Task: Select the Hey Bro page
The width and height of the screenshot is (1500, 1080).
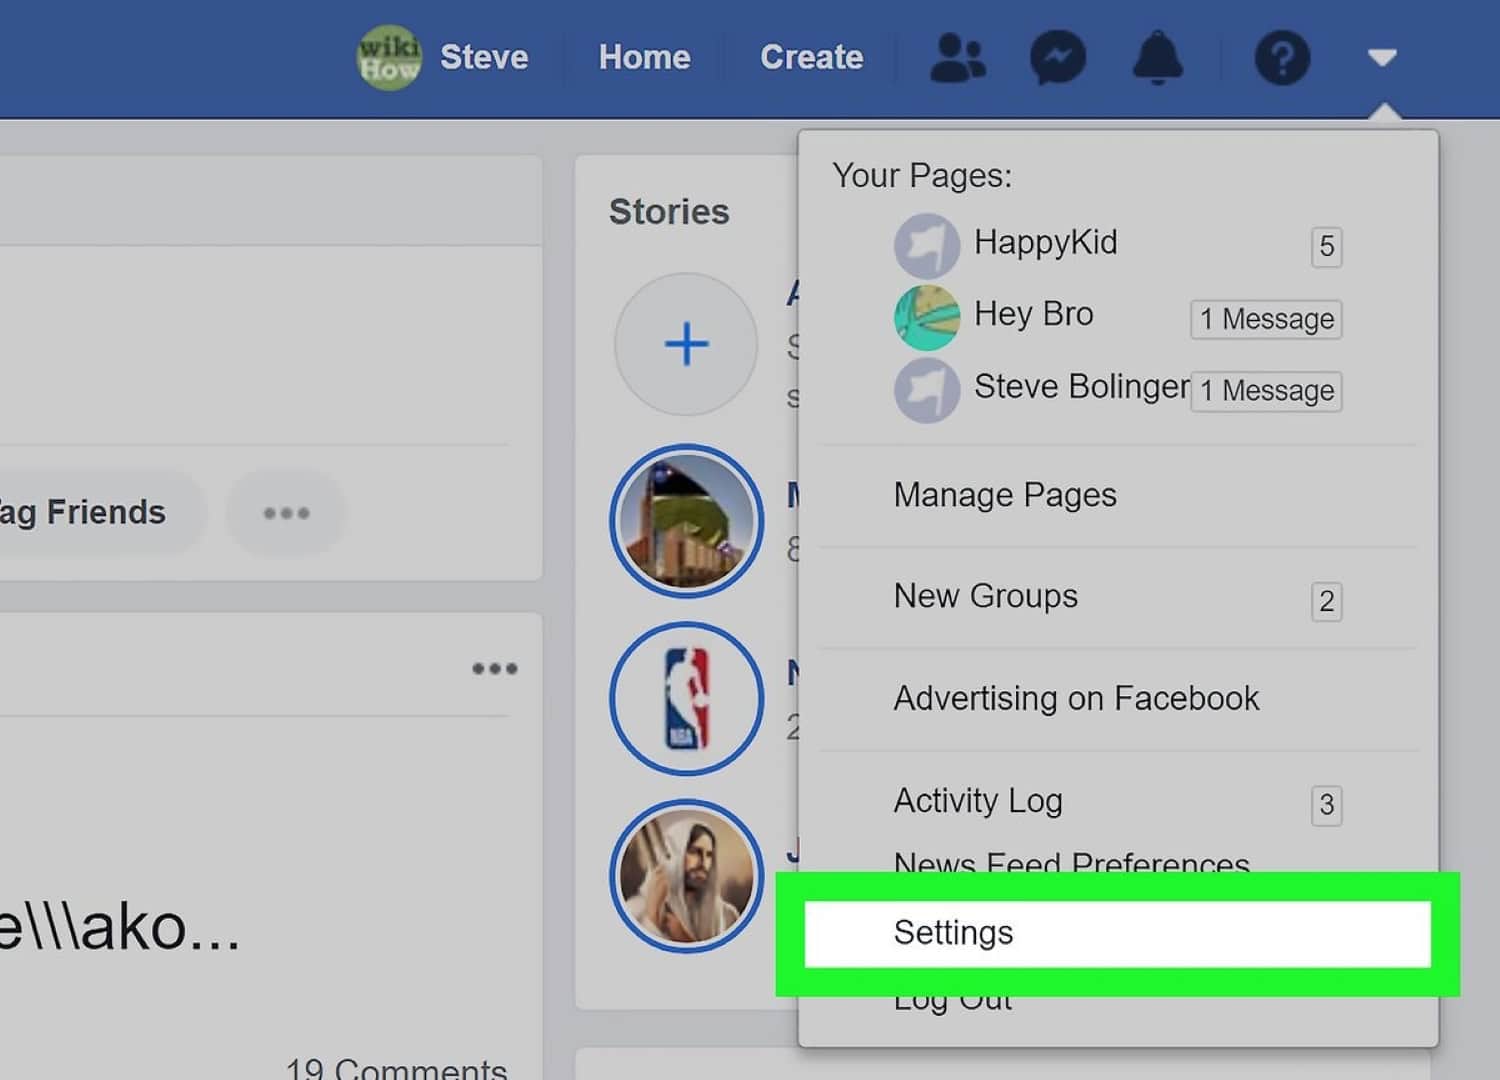Action: pyautogui.click(x=1033, y=314)
